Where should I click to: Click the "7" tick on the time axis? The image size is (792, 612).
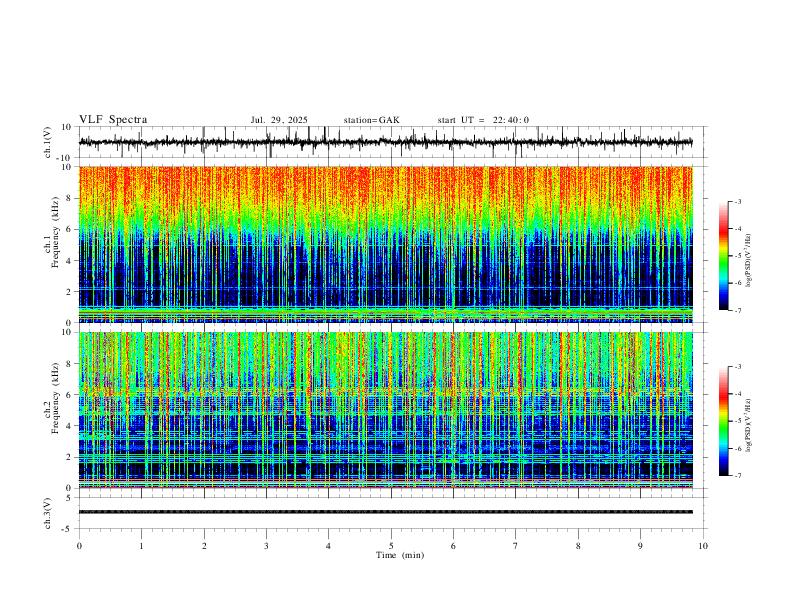(516, 546)
